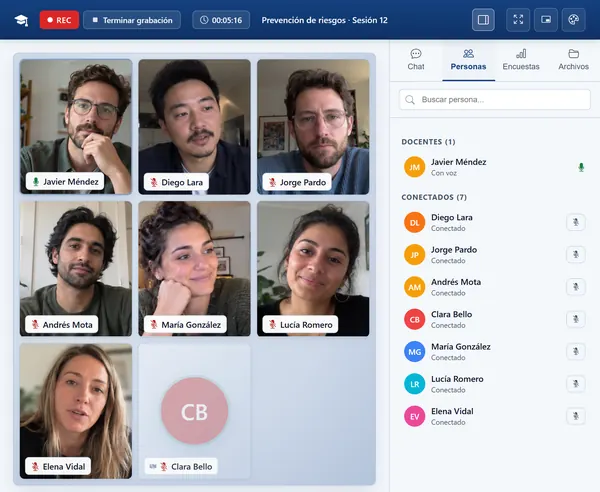Select Jorge Pardo's video tile
The height and width of the screenshot is (492, 600).
313,127
